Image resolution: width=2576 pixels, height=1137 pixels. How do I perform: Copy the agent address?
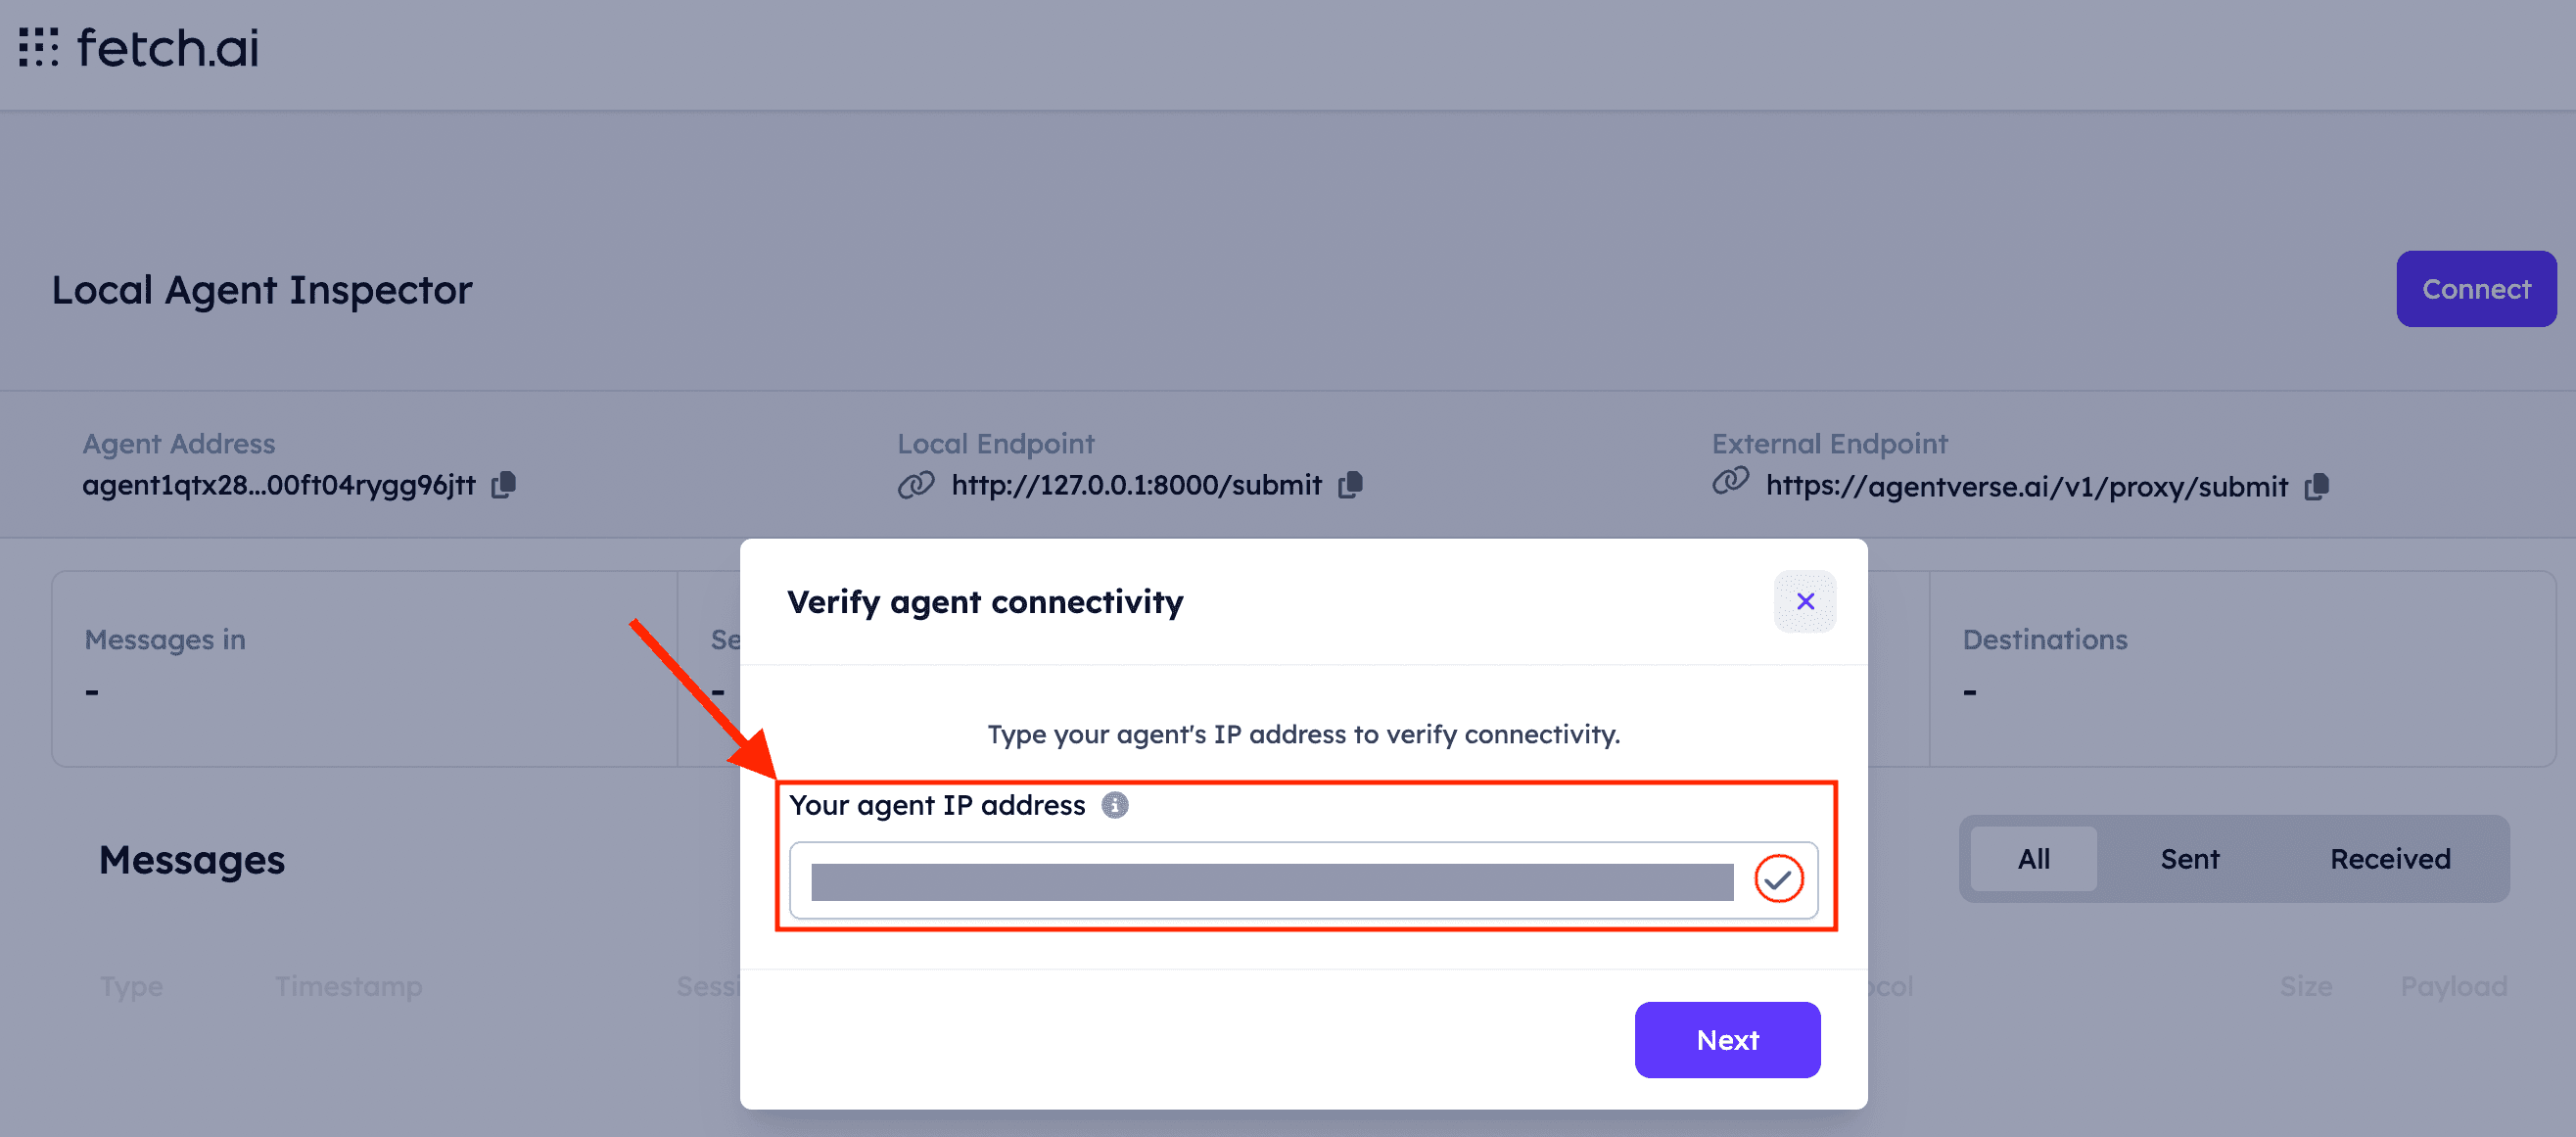pyautogui.click(x=503, y=485)
